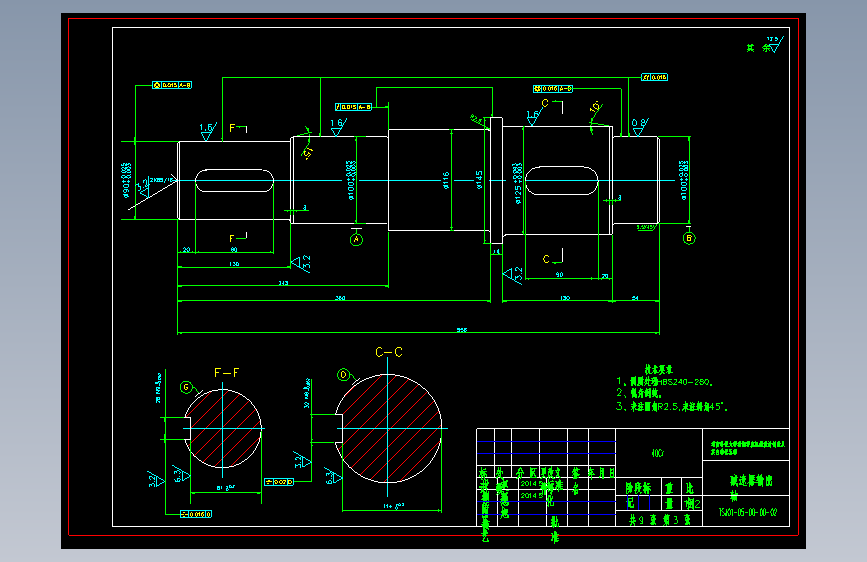Pick the 81 depth dimension under F-F
The height and width of the screenshot is (562, 867).
point(226,488)
